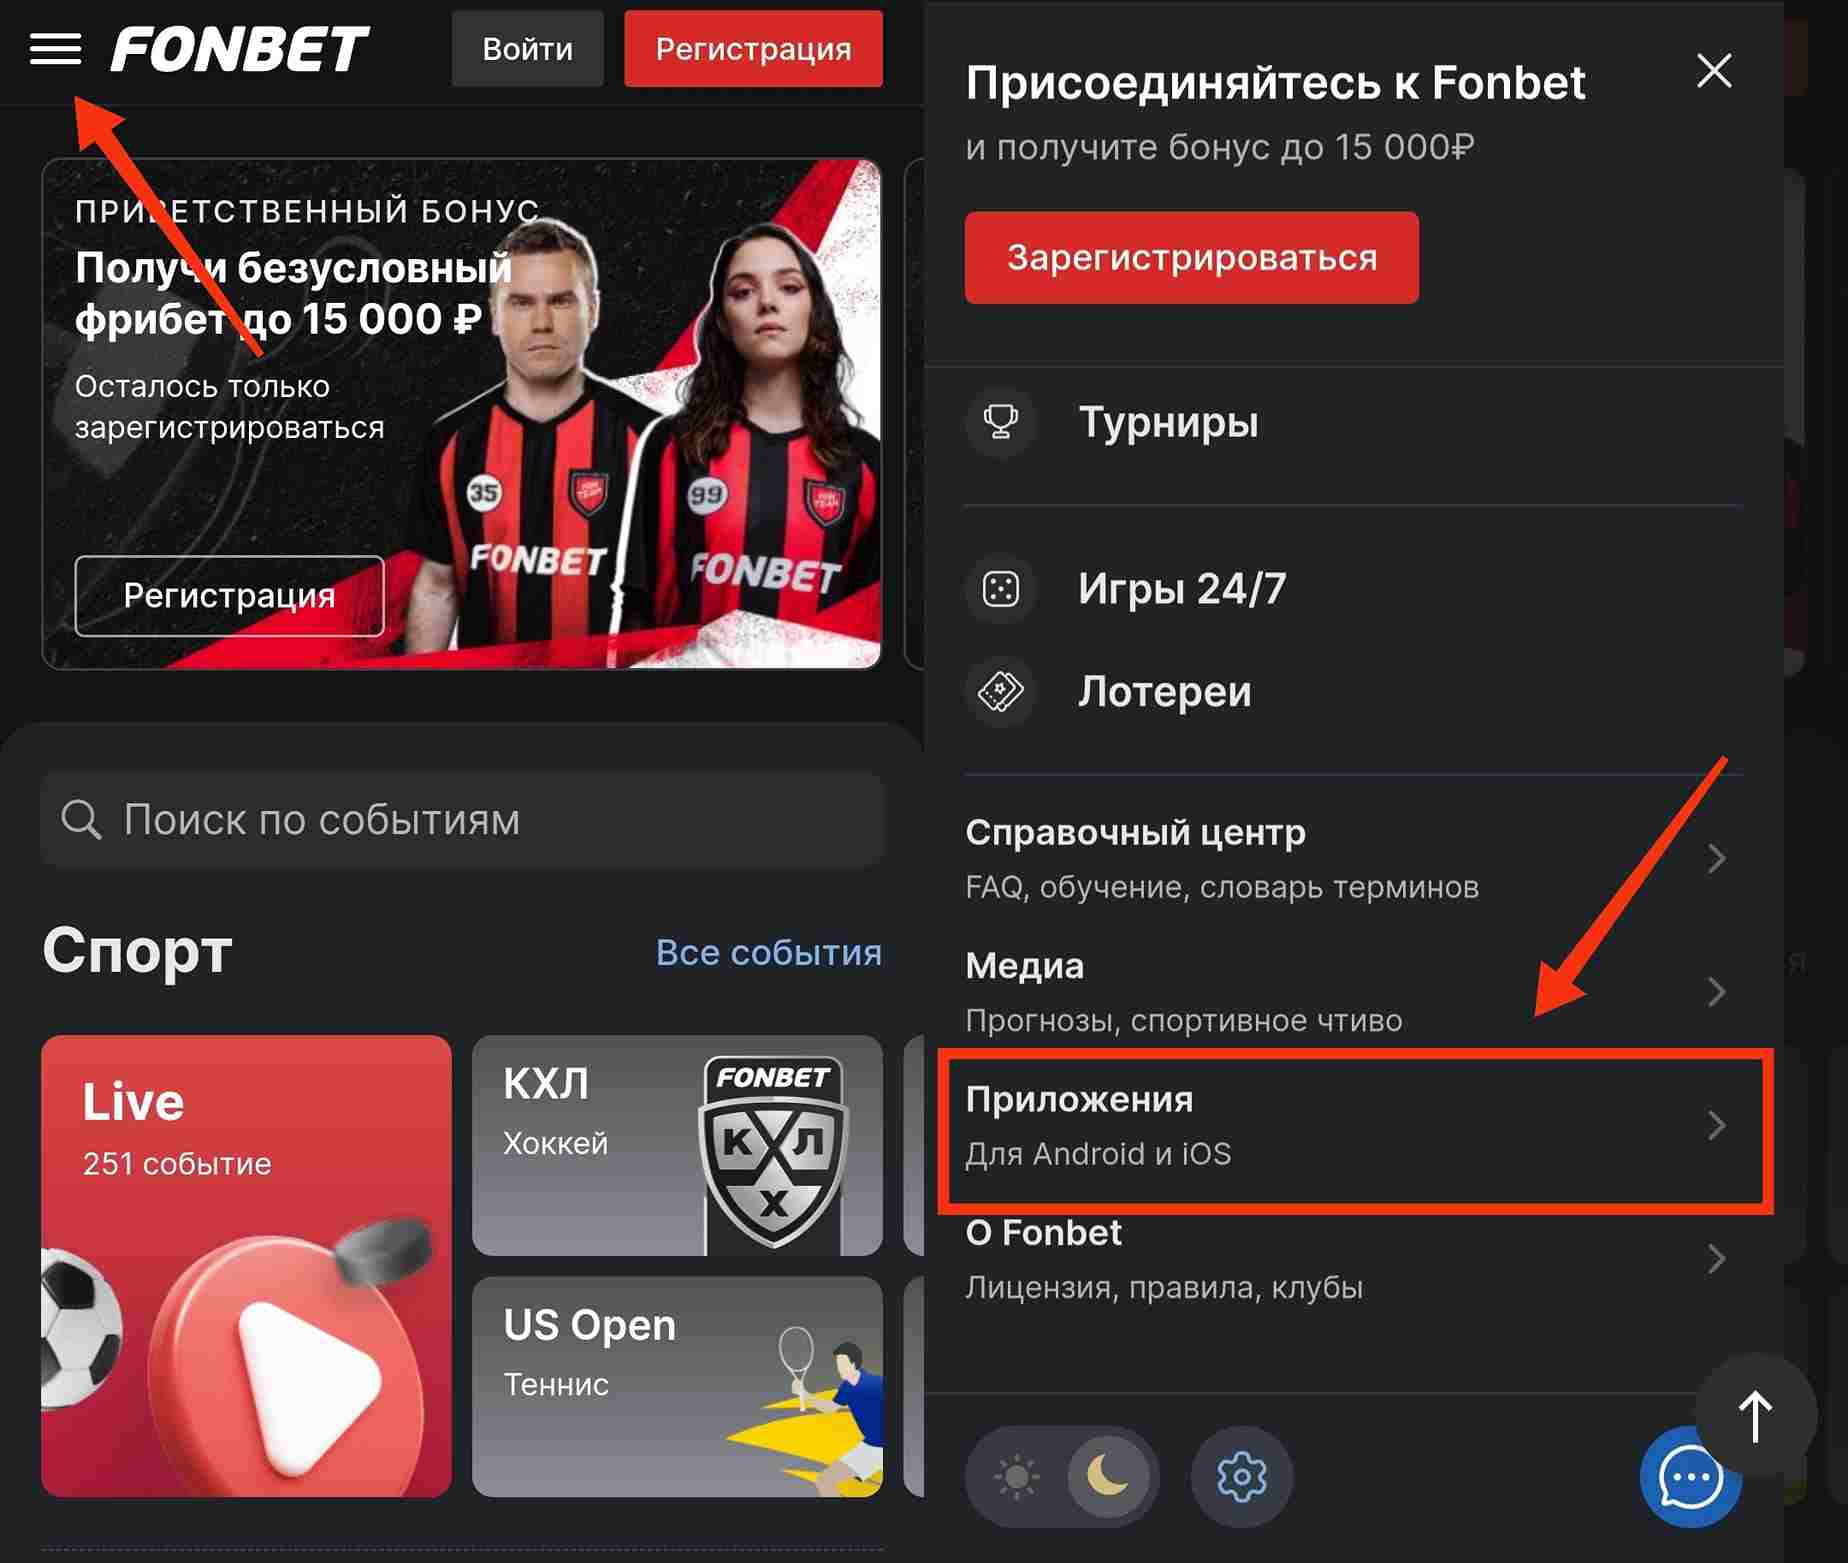The width and height of the screenshot is (1848, 1563).
Task: Open the Турниры menu item
Action: [x=1353, y=422]
